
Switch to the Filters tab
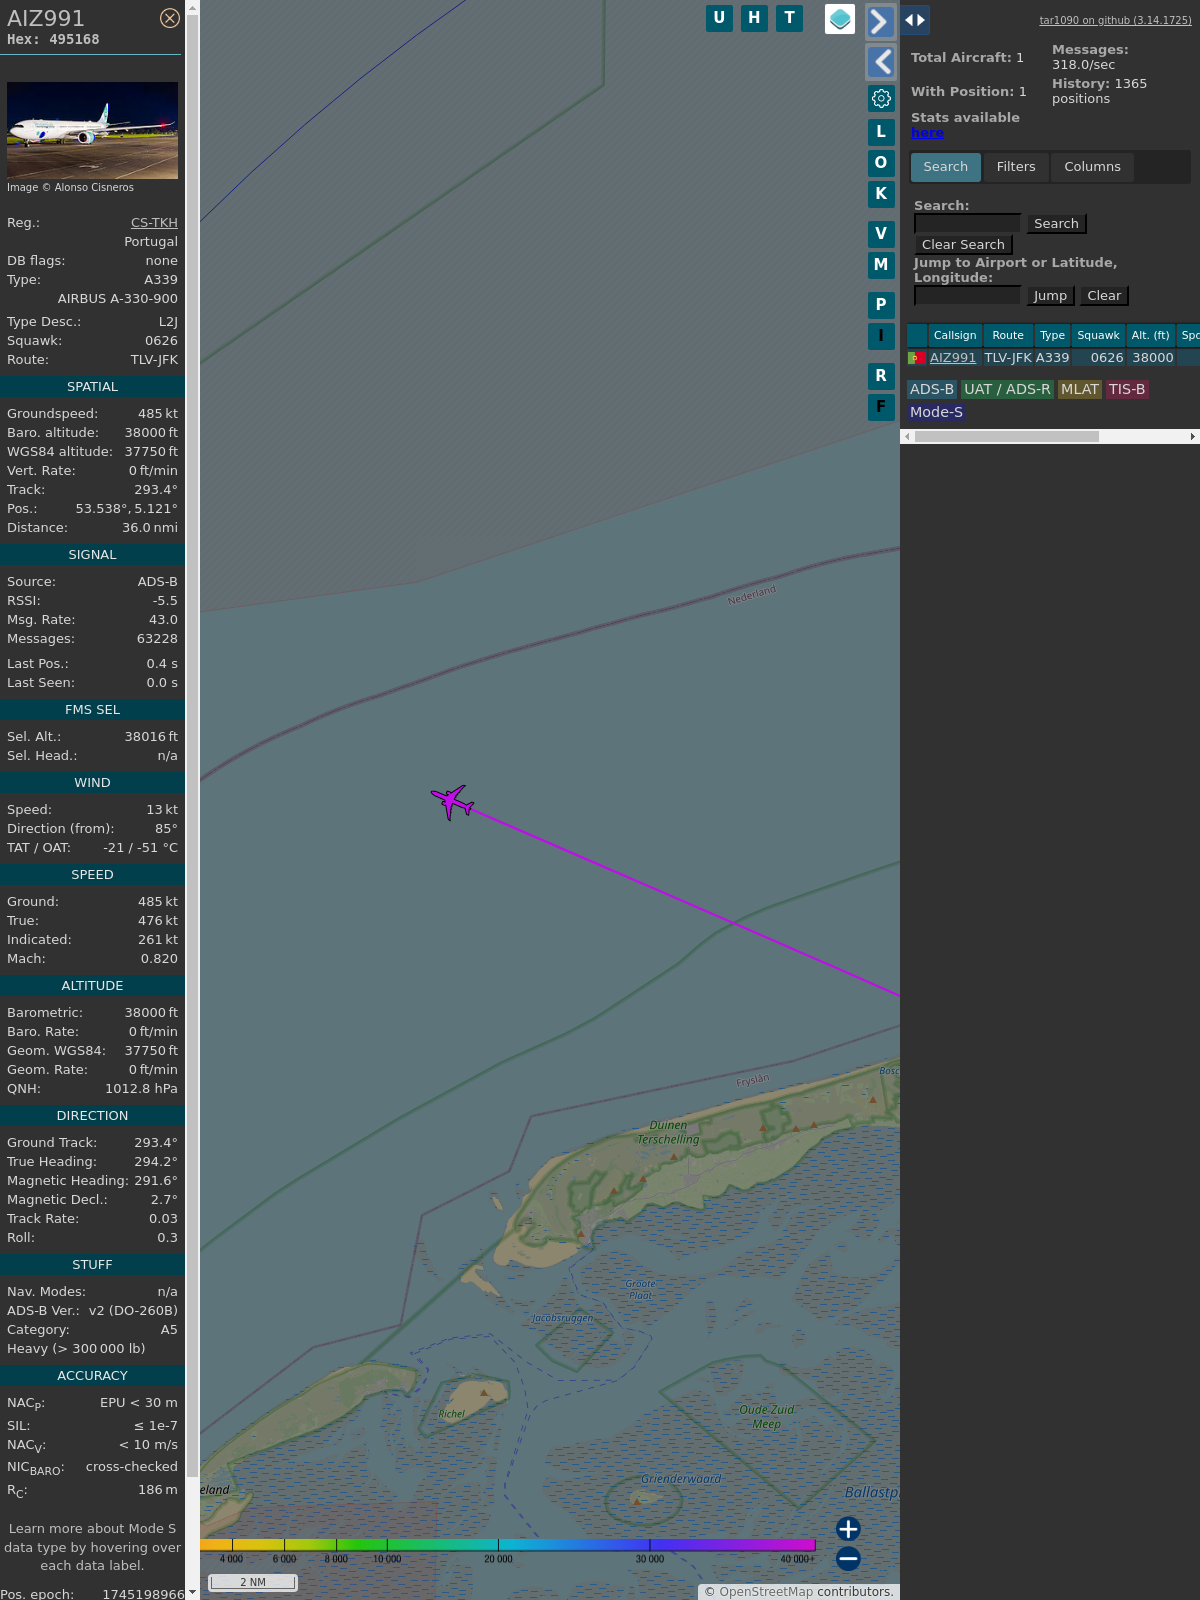(1016, 167)
